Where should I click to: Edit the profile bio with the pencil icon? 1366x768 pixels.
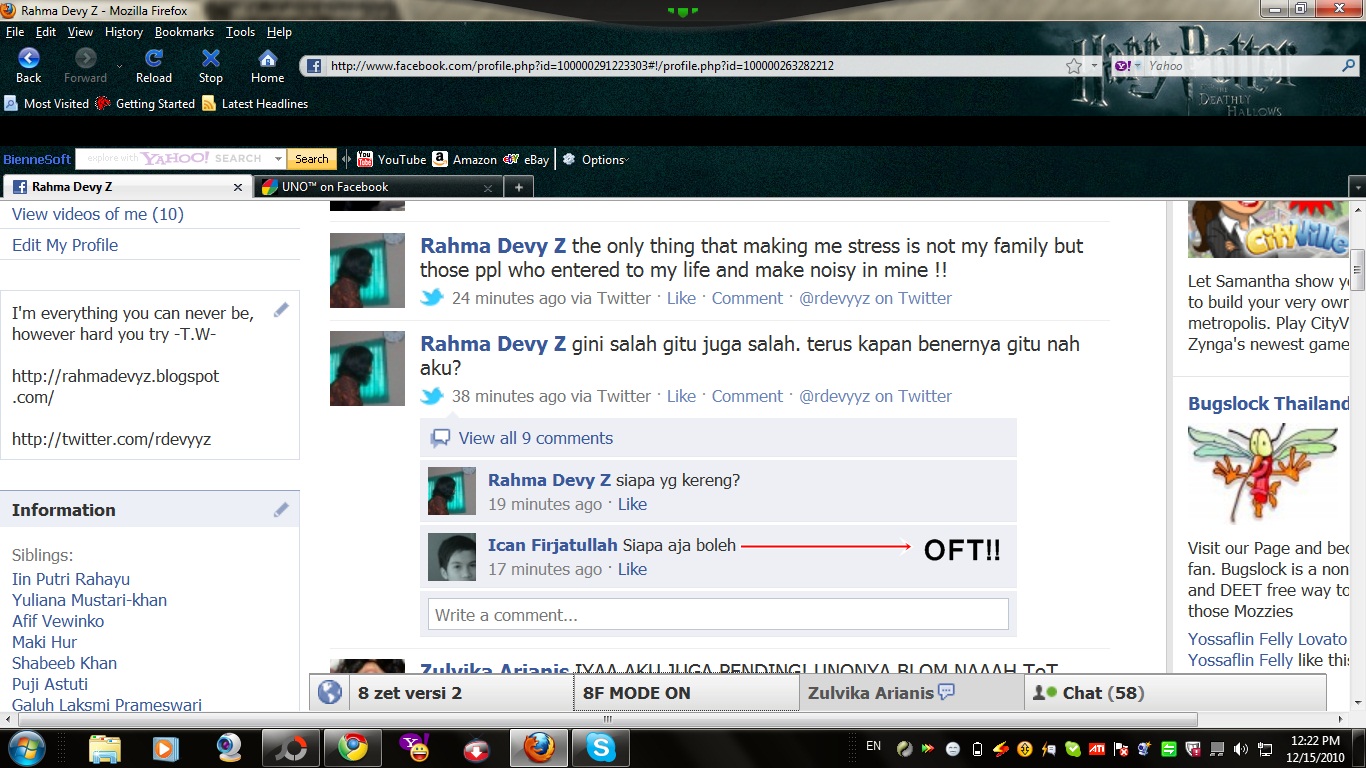[281, 310]
